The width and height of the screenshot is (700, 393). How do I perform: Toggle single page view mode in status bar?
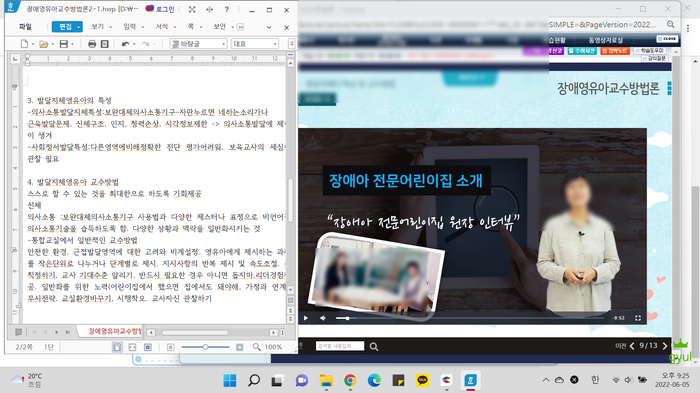coord(117,347)
